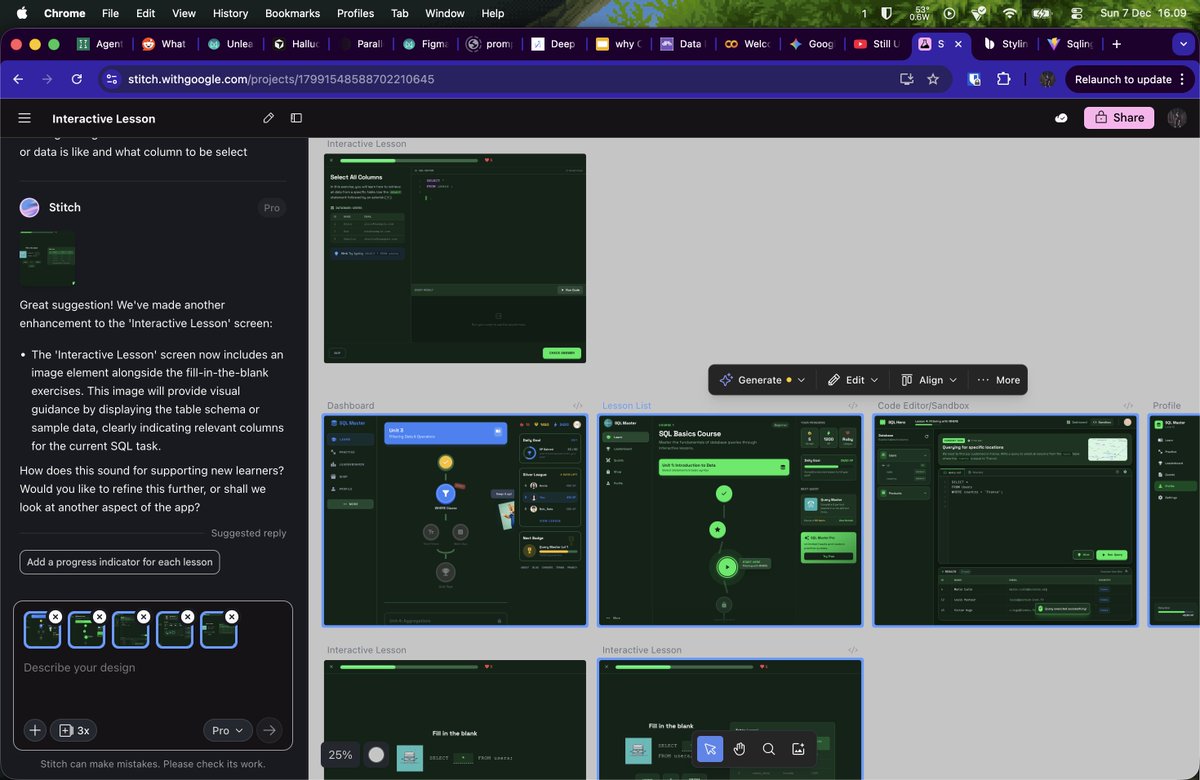This screenshot has height=780, width=1200.
Task: Select the top Interactive Lesson screen on canvas
Action: (455, 258)
